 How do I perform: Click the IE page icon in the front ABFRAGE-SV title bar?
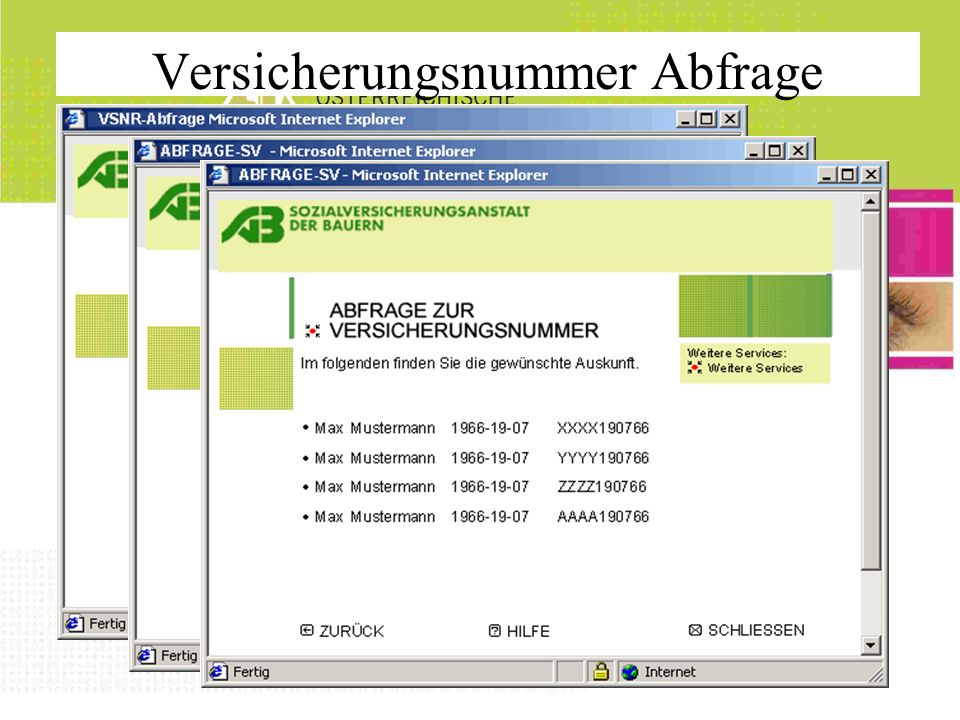click(219, 175)
